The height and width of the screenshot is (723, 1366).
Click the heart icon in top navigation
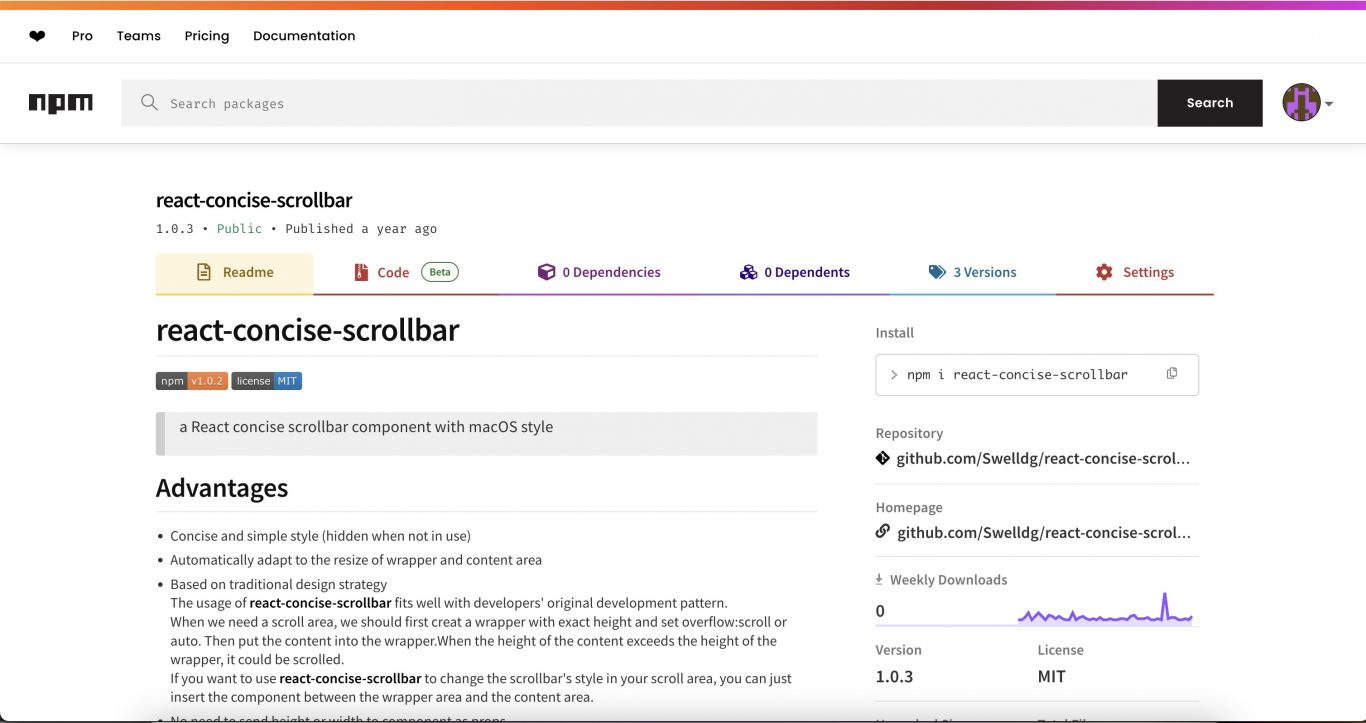(x=37, y=36)
